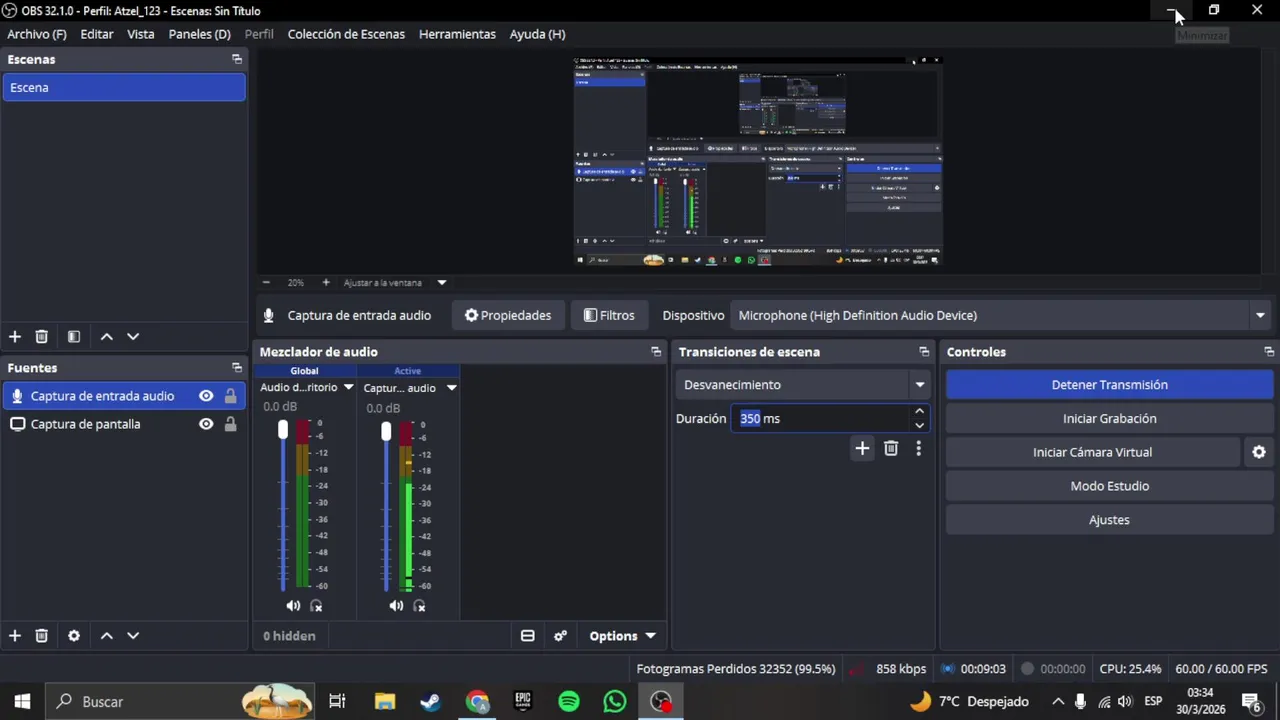Hide Captura de entrada audio source
1280x720 pixels.
tap(206, 396)
